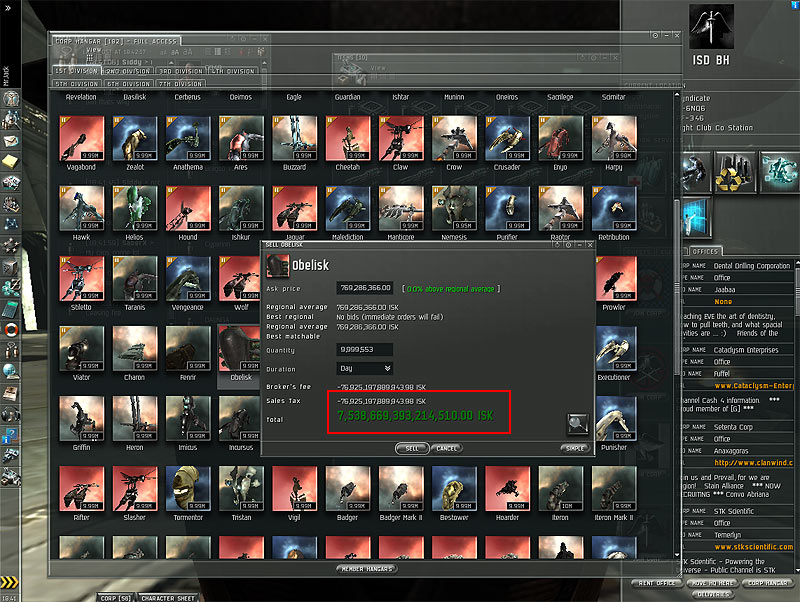800x602 pixels.
Task: Select the Executioner ship thumbnail
Action: tap(616, 349)
